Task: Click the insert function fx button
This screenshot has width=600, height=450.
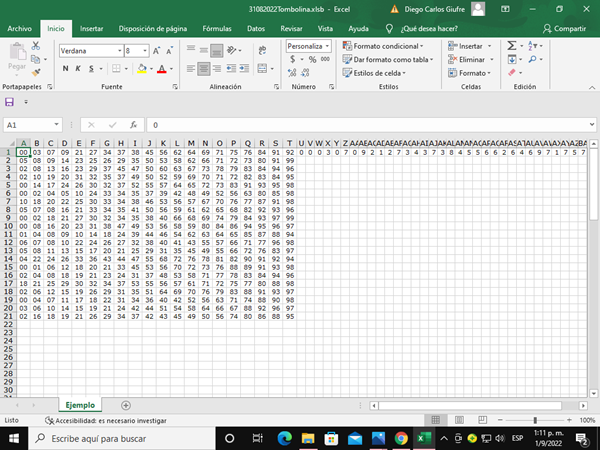Action: [133, 125]
